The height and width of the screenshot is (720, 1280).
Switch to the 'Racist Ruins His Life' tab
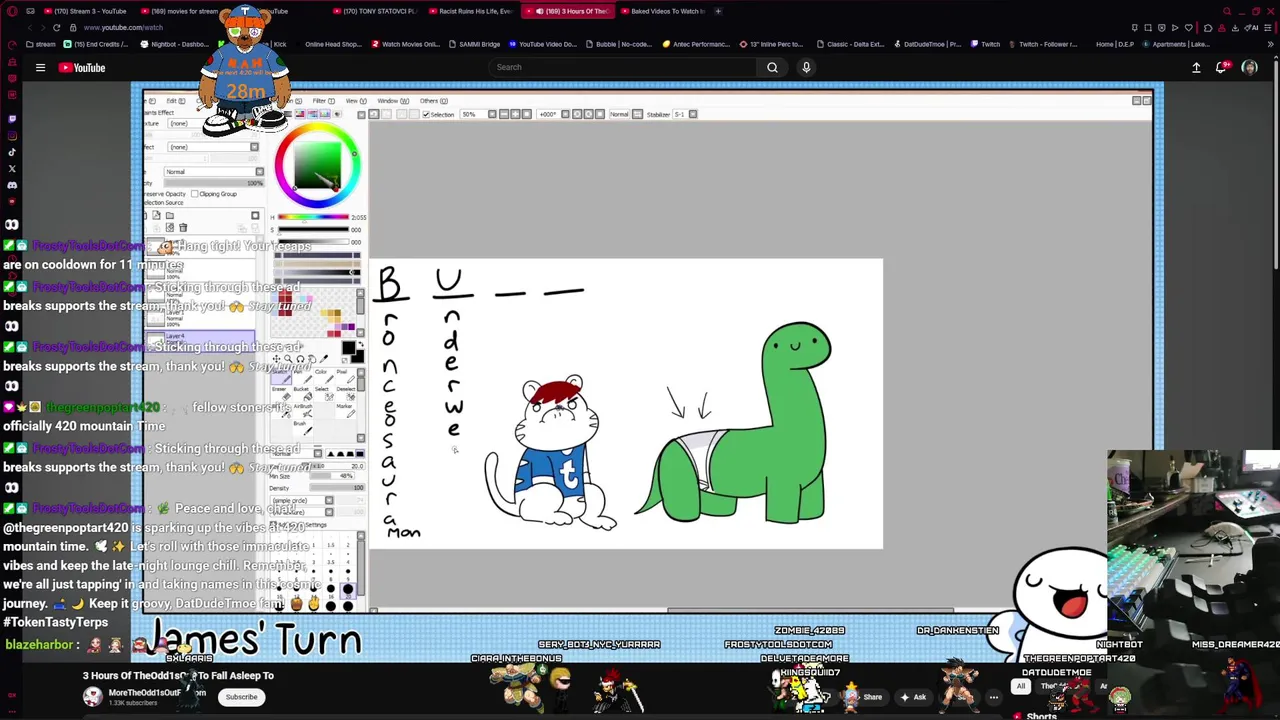pos(470,11)
